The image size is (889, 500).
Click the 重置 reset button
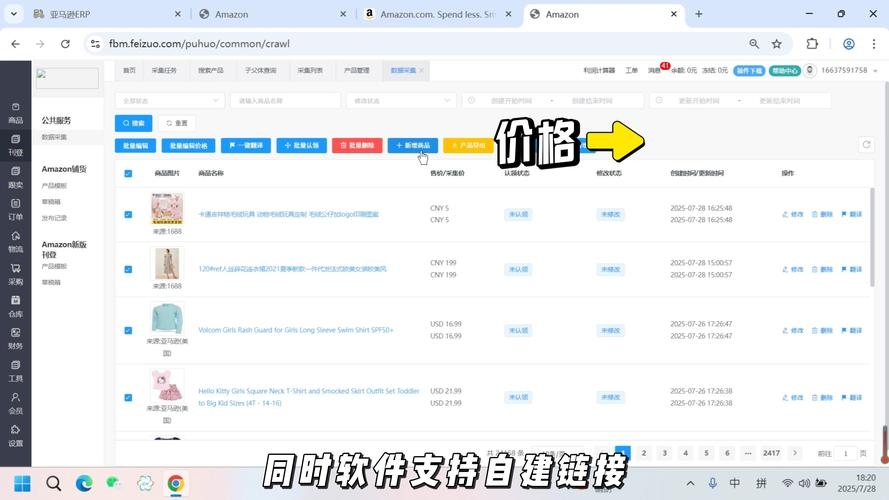(177, 123)
